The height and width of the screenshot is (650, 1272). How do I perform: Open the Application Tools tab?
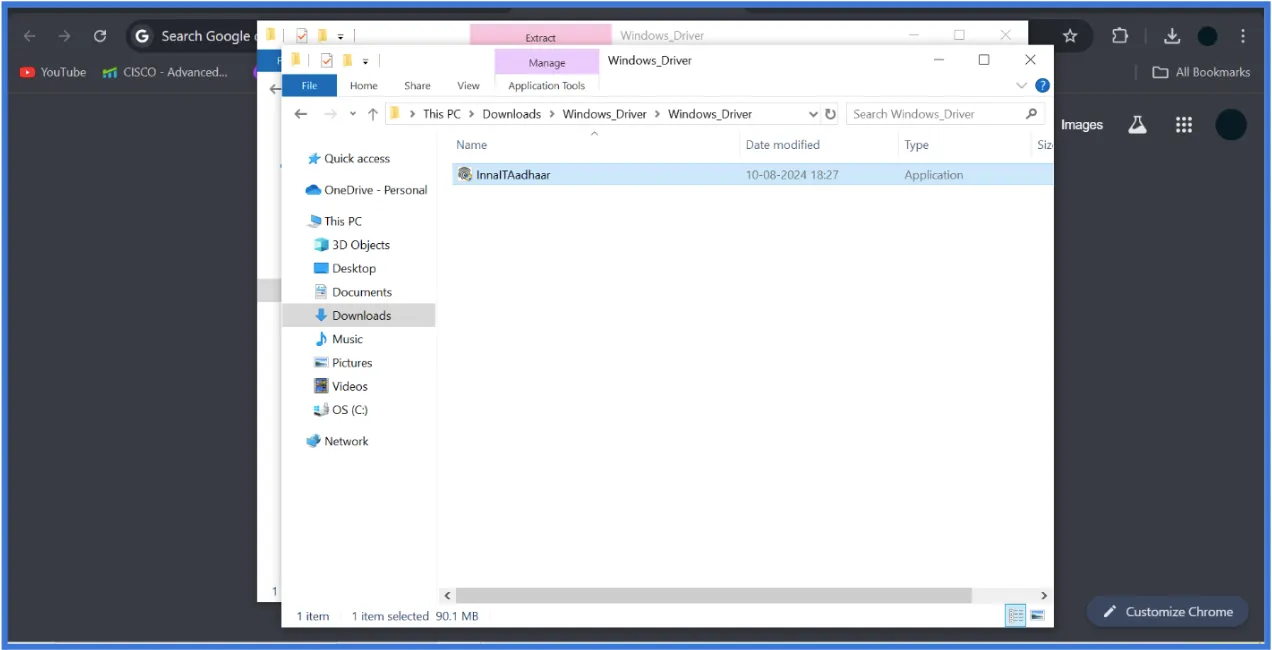click(x=547, y=86)
